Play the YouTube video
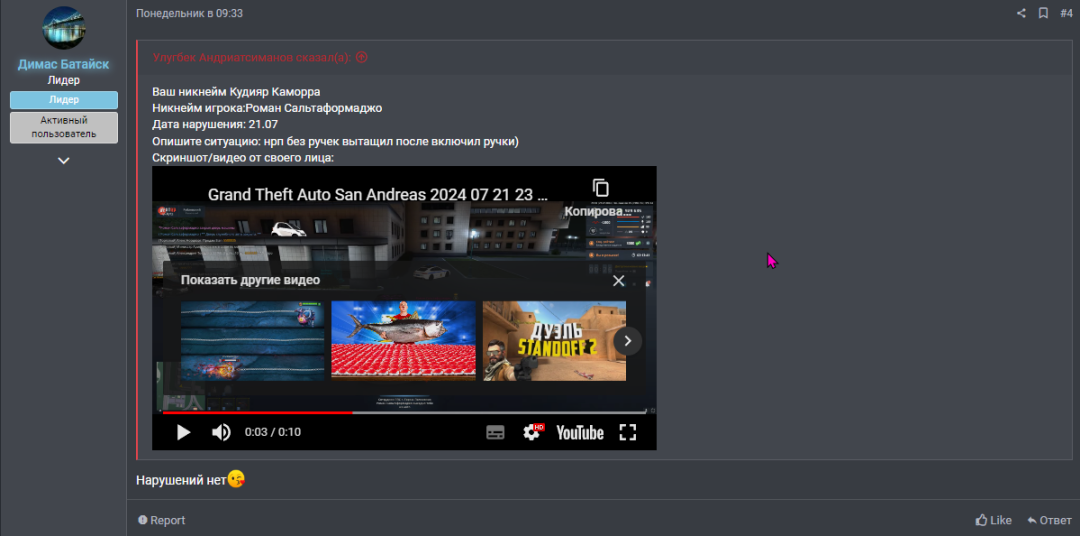The image size is (1080, 536). coord(183,432)
